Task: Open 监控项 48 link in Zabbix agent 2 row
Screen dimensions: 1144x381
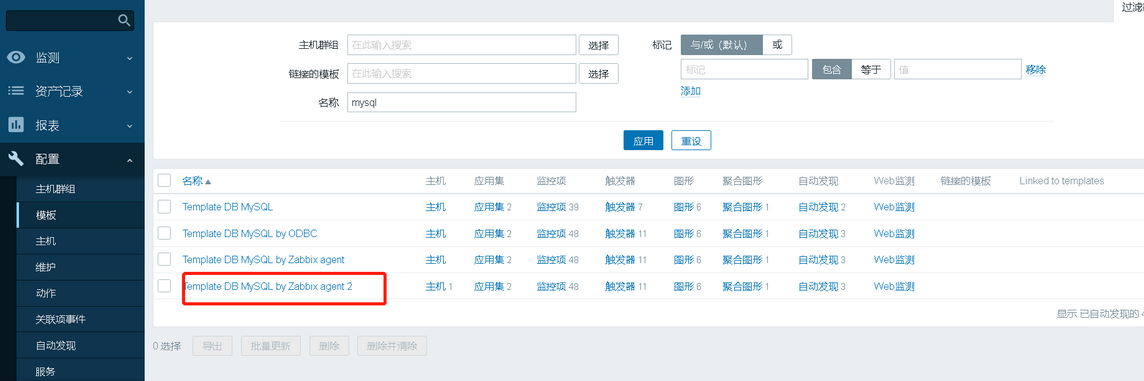Action: pos(552,286)
